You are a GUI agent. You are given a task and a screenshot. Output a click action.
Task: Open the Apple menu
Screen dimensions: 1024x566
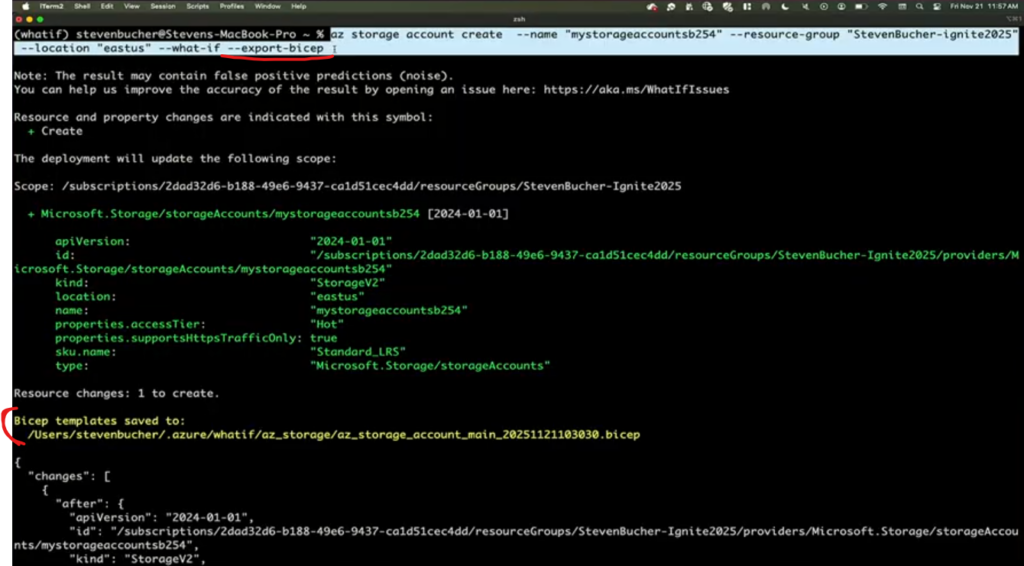[23, 6]
